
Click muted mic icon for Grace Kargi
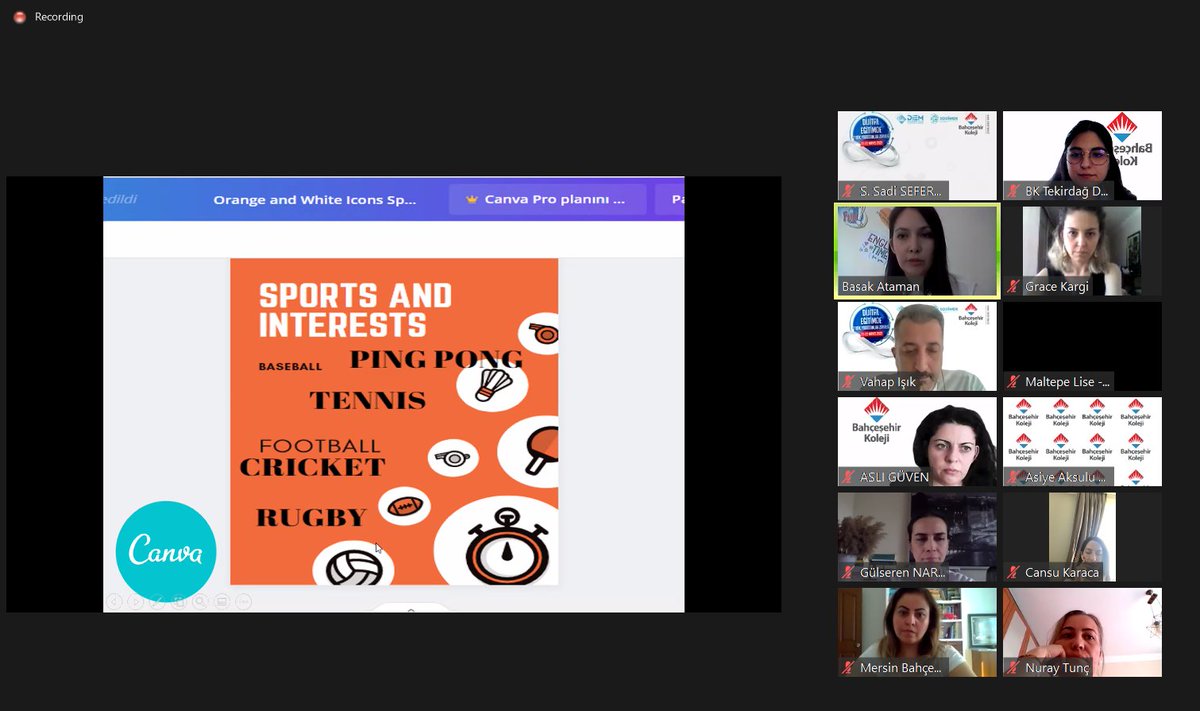pos(1013,287)
